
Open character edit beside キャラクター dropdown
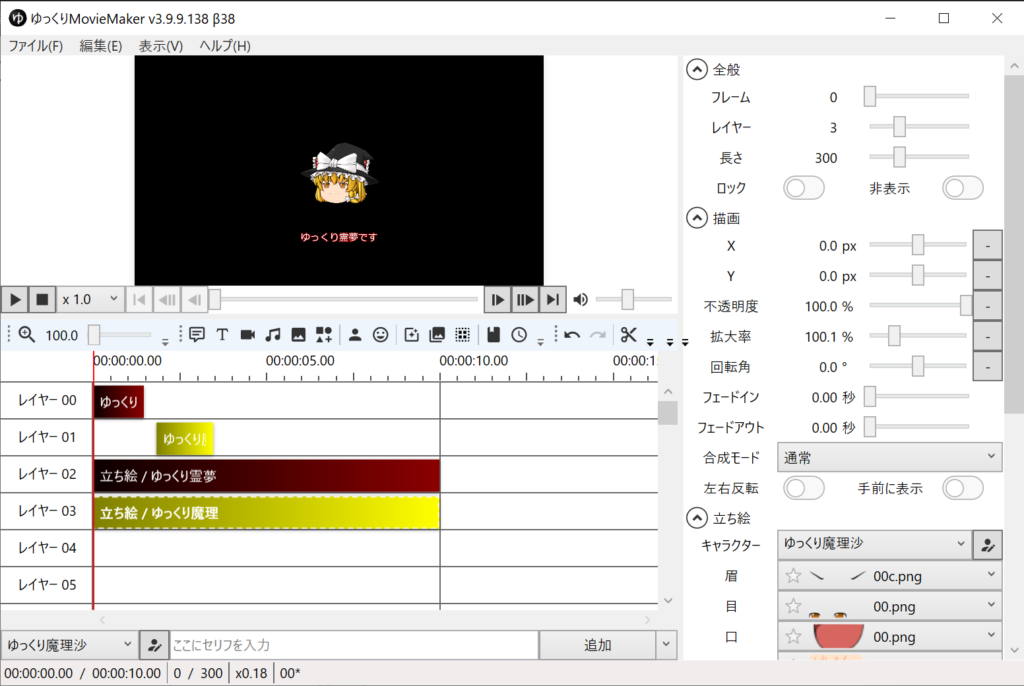click(x=987, y=545)
